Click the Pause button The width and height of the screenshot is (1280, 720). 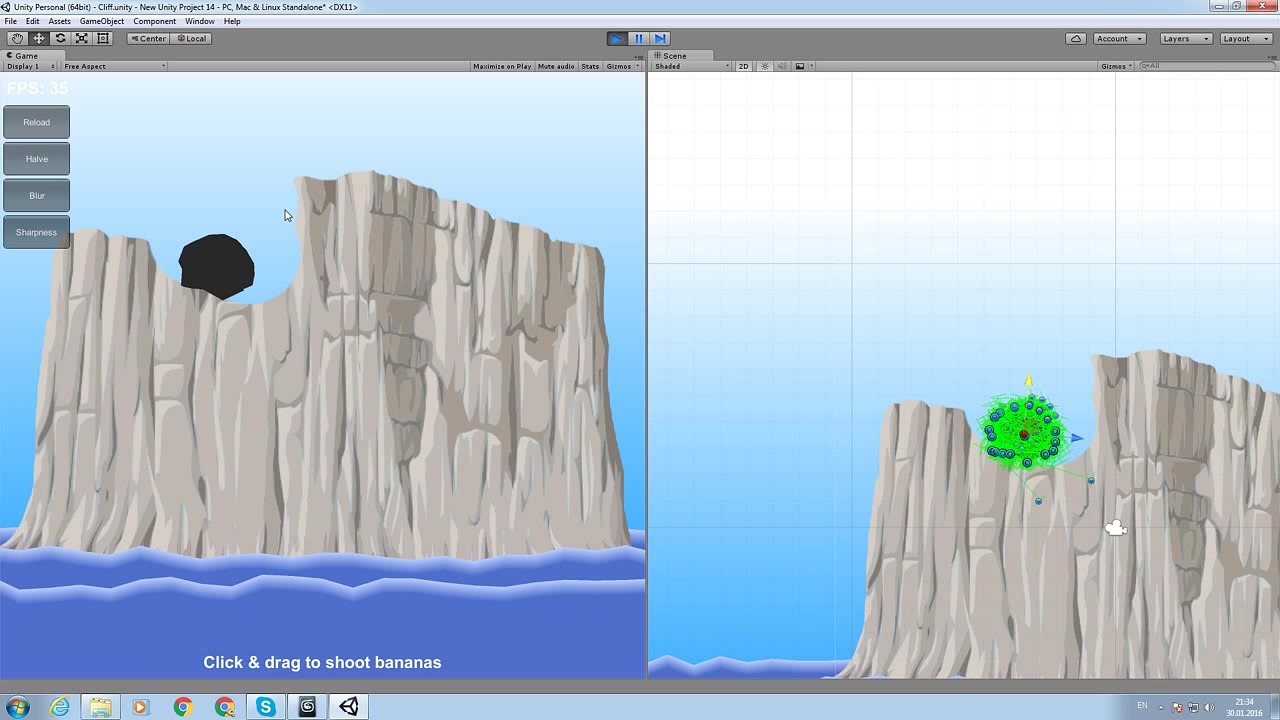(638, 38)
